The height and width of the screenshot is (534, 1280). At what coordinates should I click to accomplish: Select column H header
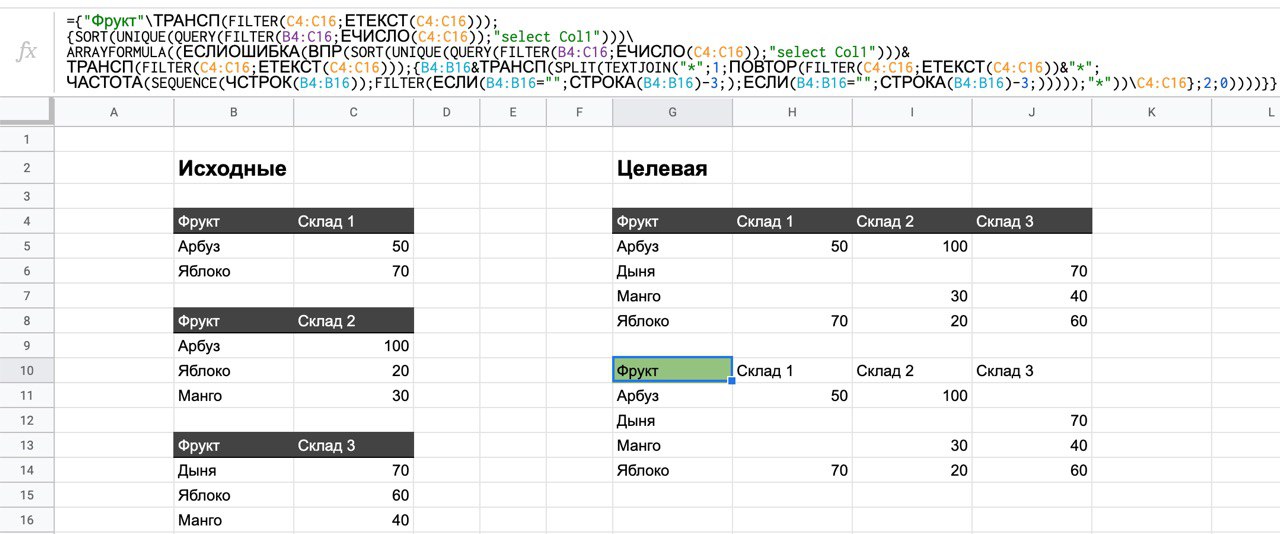(x=792, y=113)
